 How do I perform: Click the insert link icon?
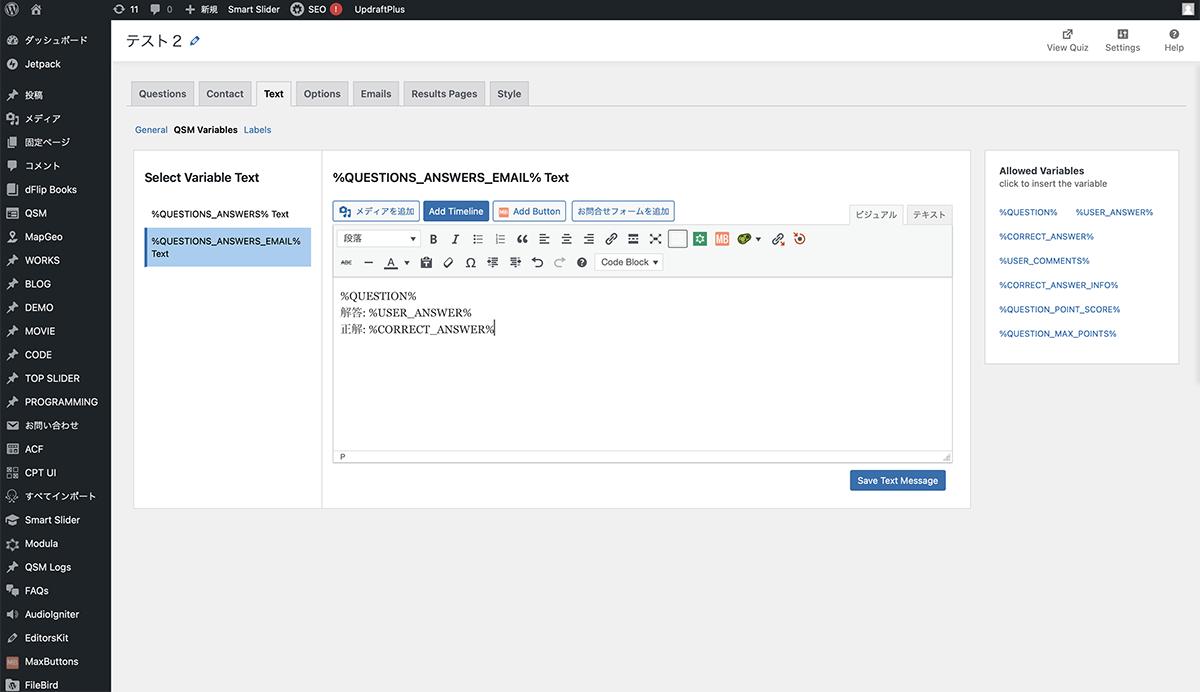(x=611, y=239)
